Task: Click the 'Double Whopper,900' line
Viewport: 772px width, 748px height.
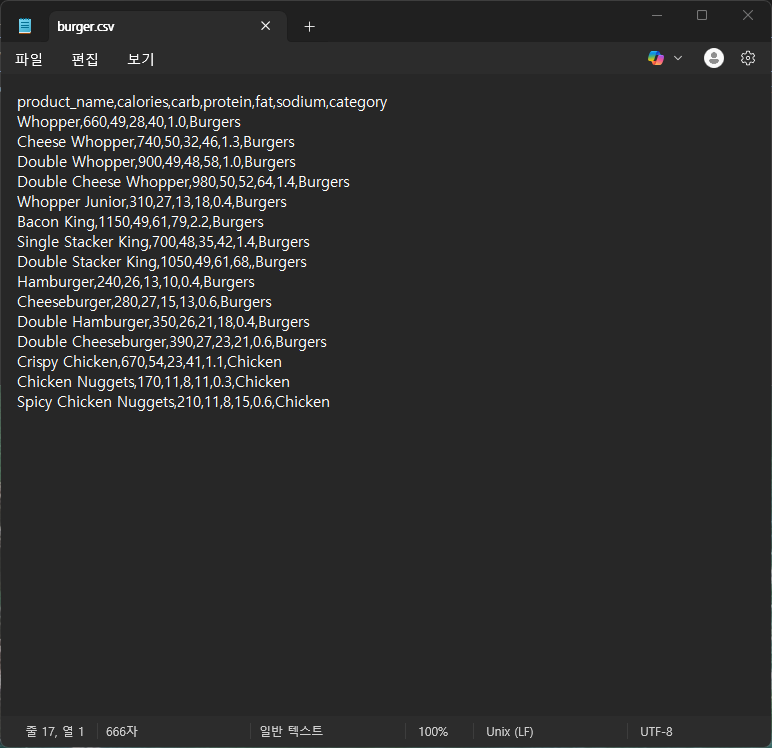Action: [156, 162]
